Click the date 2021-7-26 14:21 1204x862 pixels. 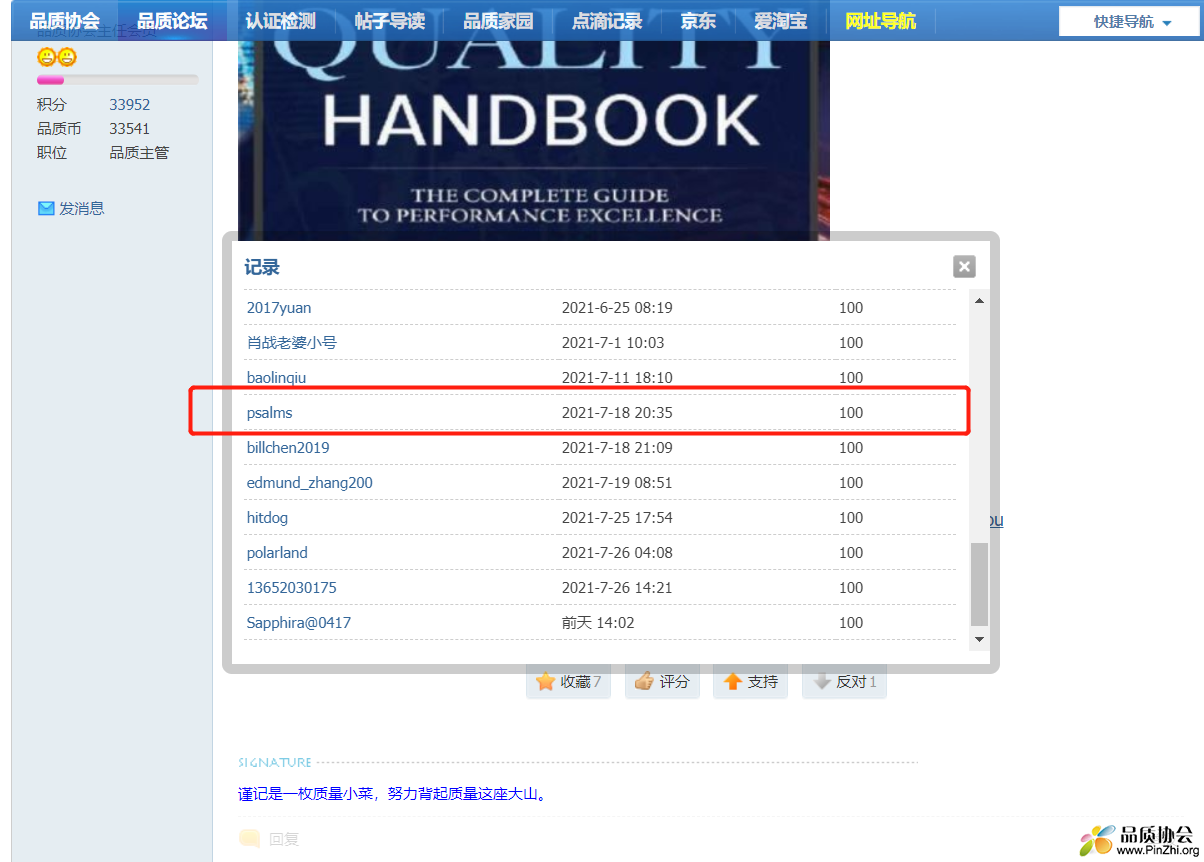click(x=617, y=588)
